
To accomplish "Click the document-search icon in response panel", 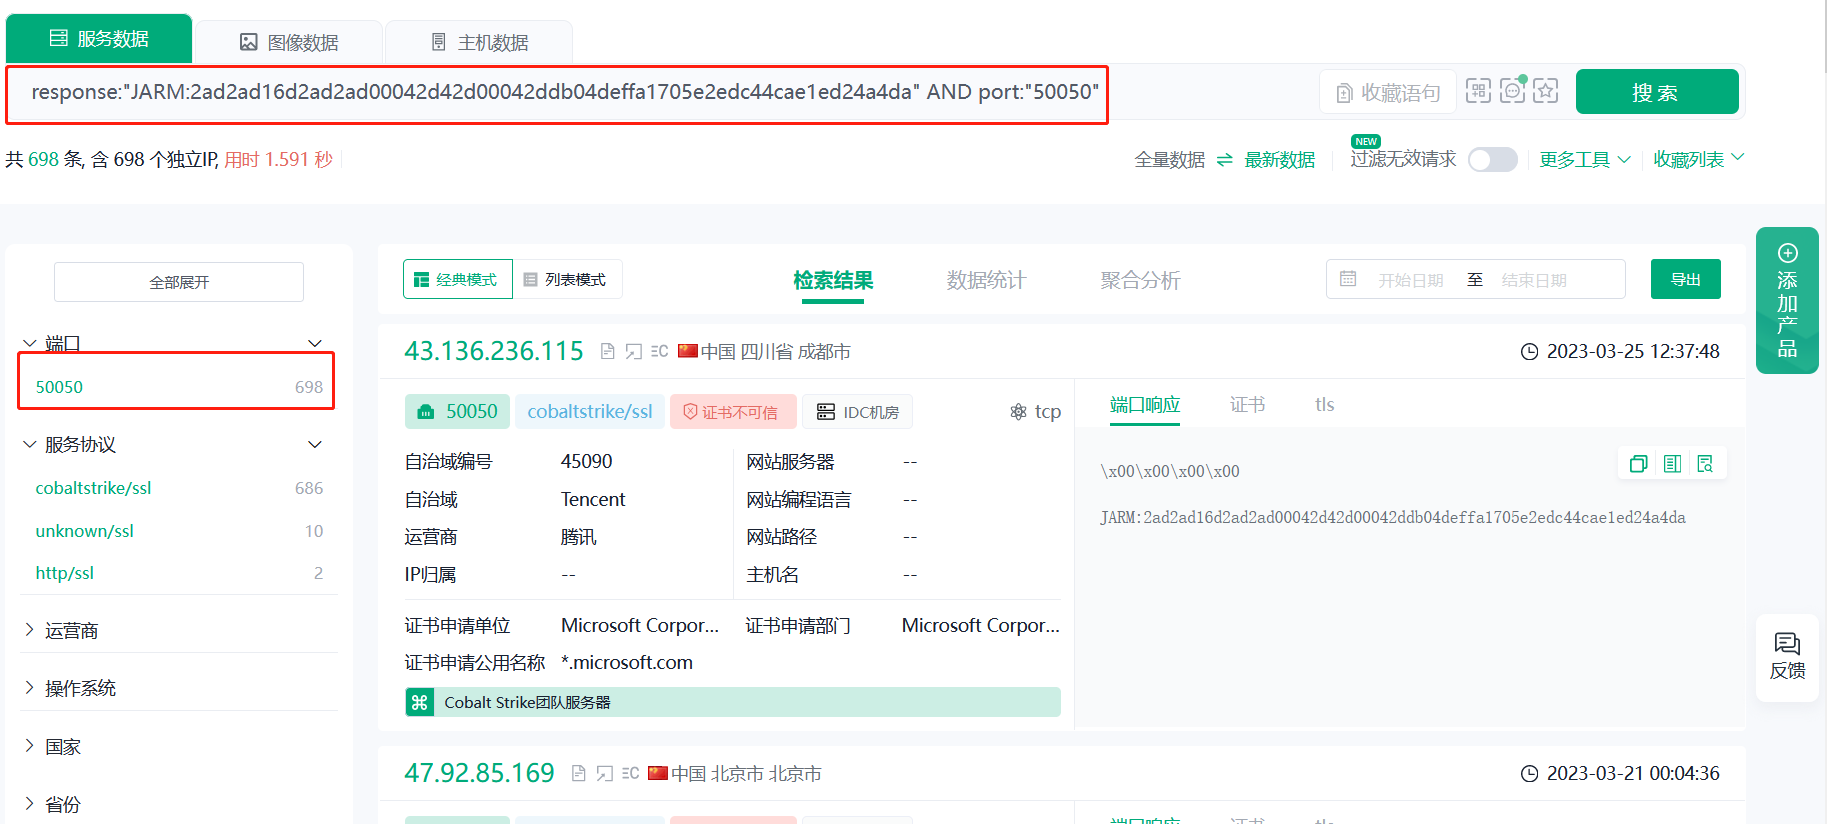I will point(1706,464).
